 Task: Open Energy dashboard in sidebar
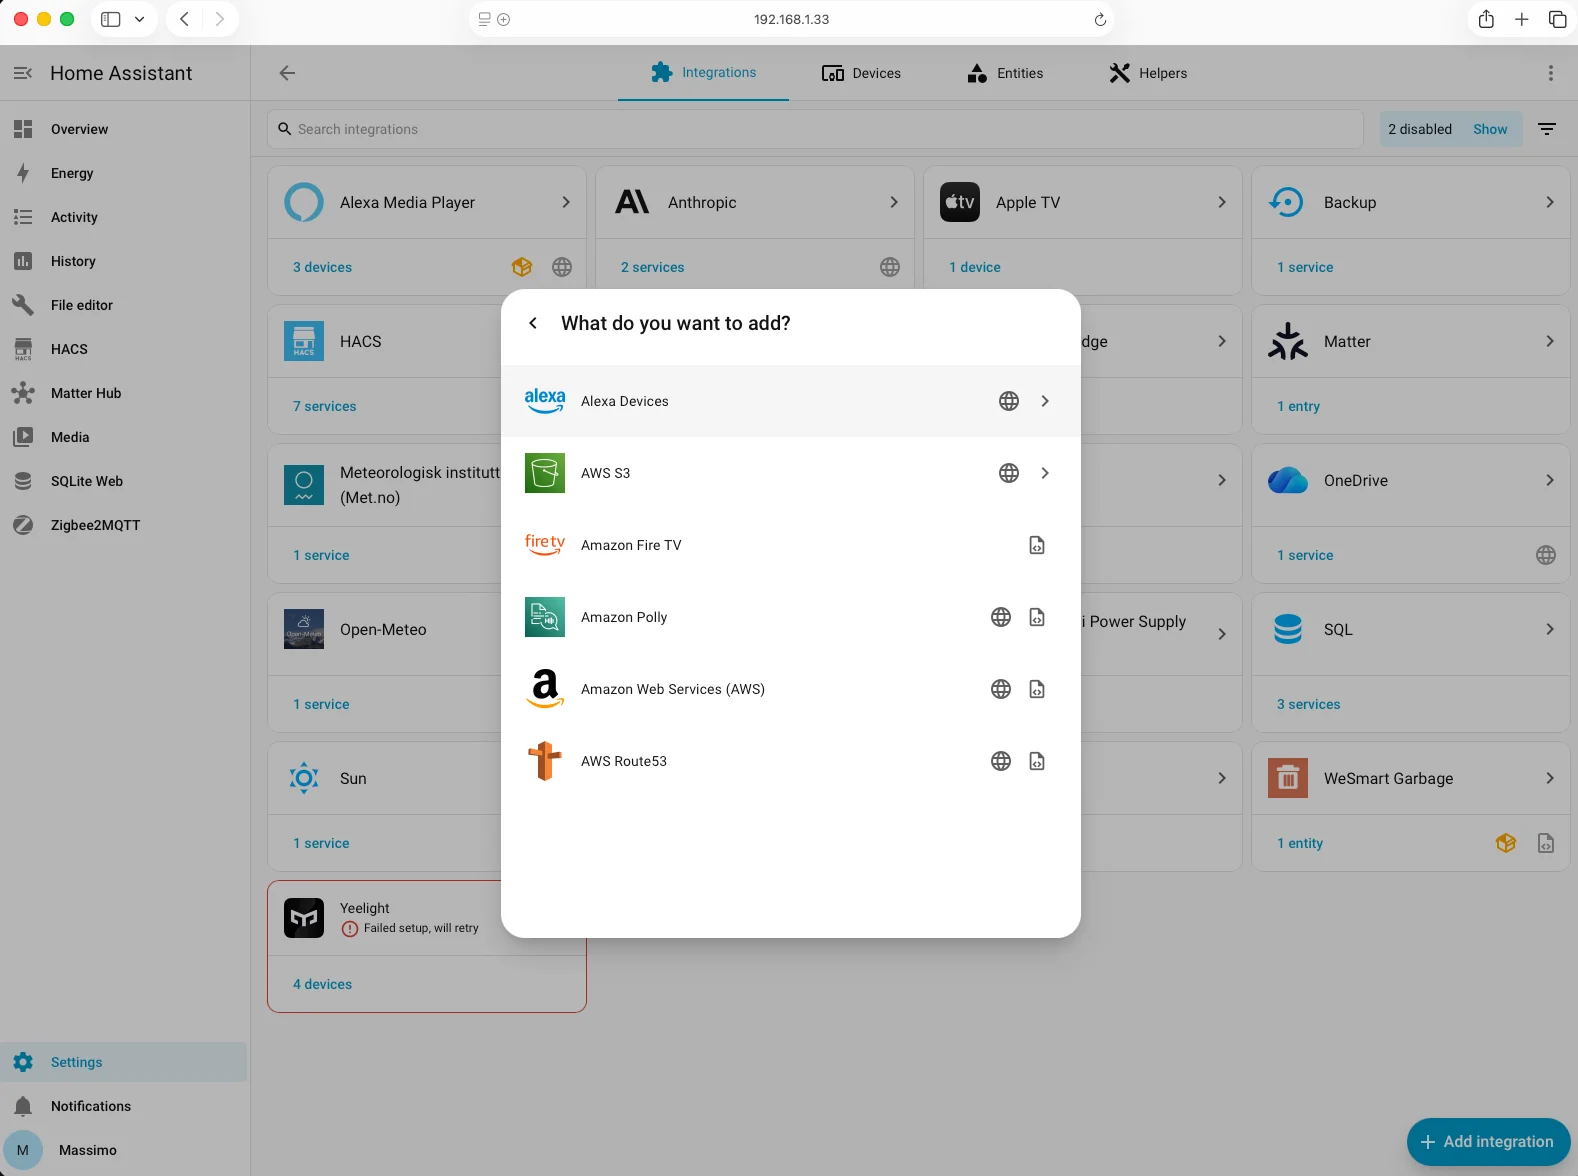pyautogui.click(x=124, y=173)
